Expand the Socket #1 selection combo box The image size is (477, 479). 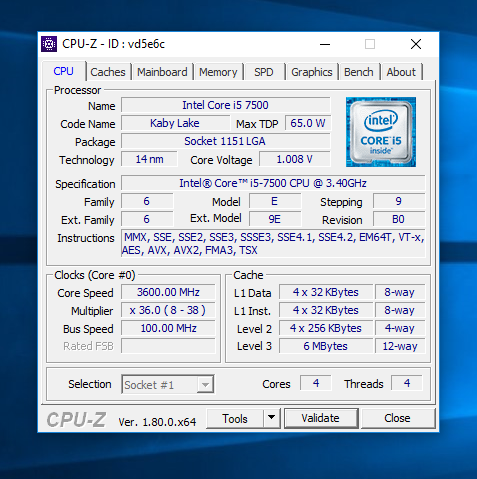coord(168,385)
